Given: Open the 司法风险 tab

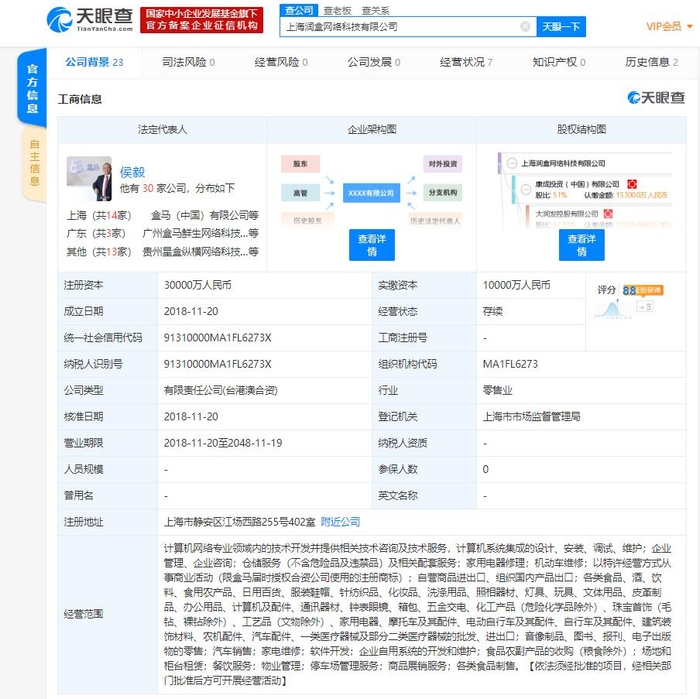Looking at the screenshot, I should [188, 62].
